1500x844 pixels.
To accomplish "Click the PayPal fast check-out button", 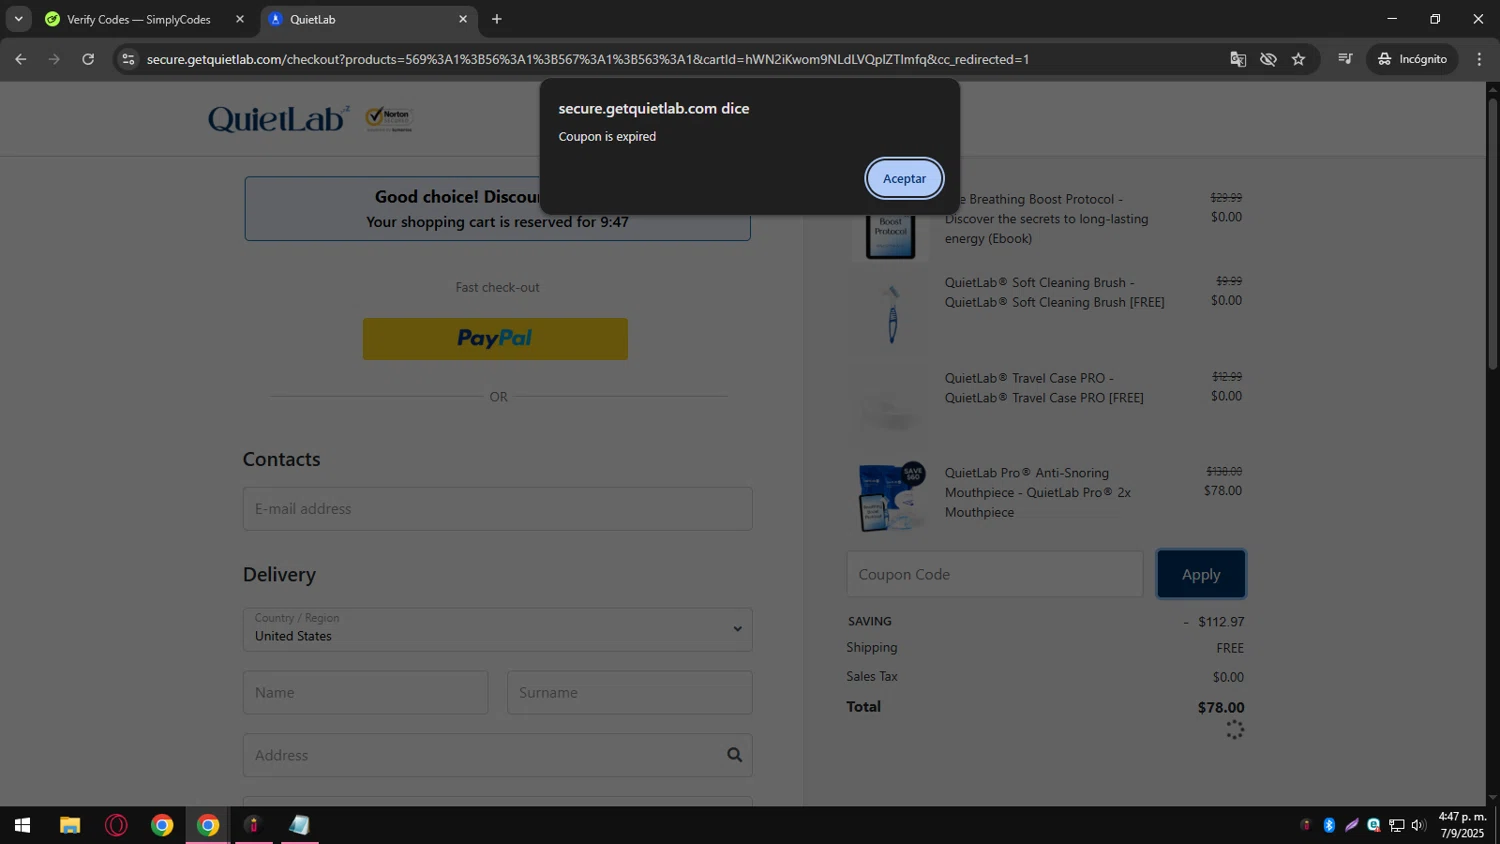I will (x=495, y=339).
